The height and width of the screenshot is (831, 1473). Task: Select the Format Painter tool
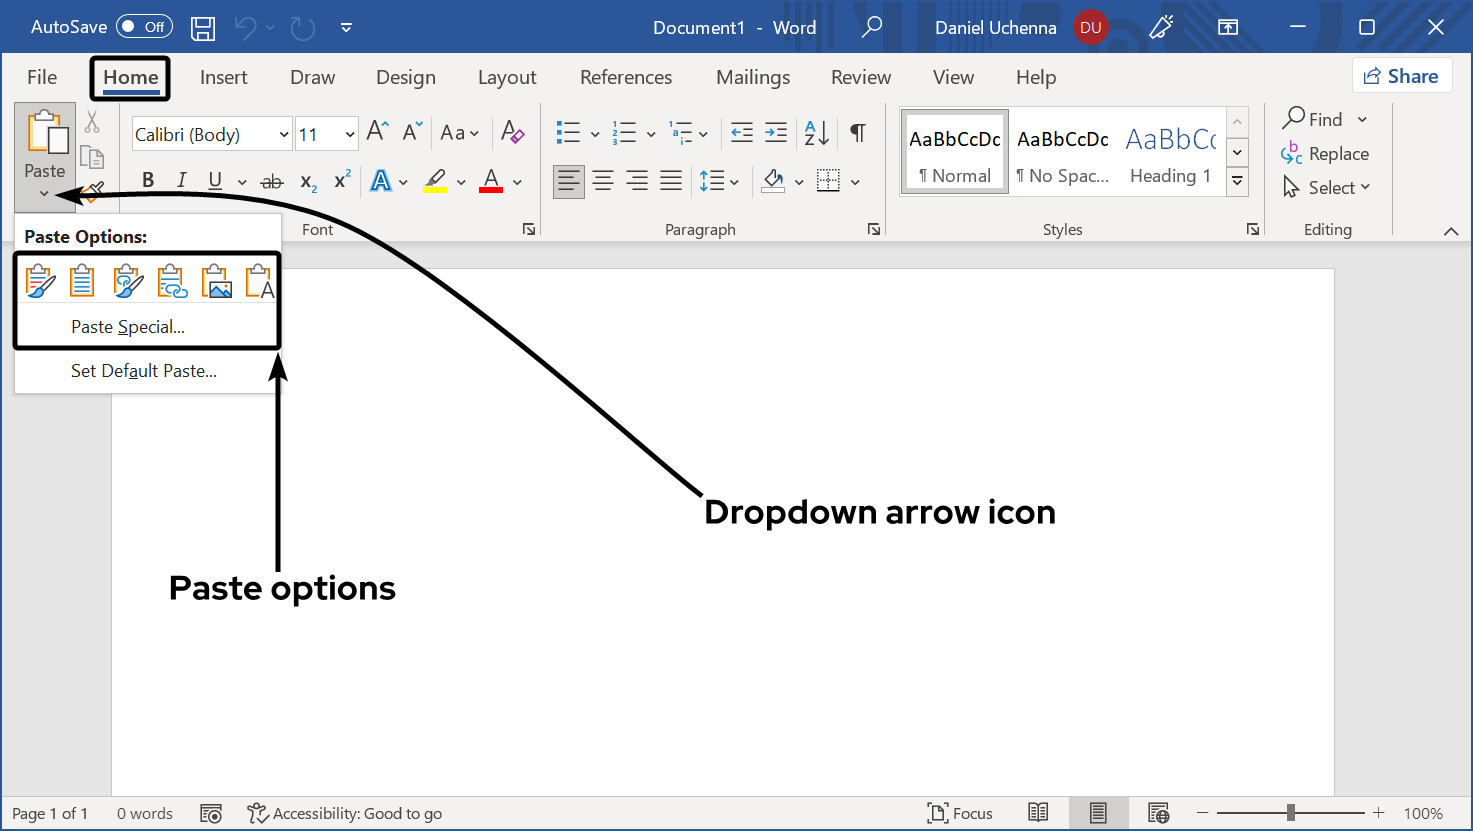coord(93,190)
